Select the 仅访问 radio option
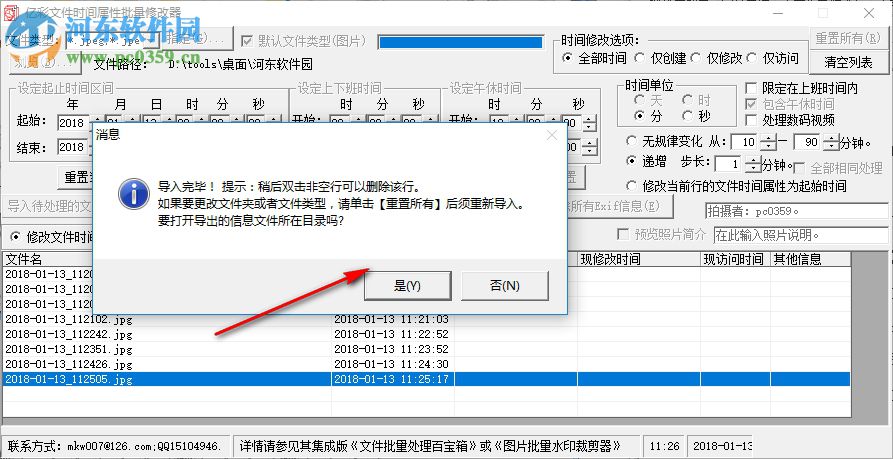The width and height of the screenshot is (893, 459). tap(773, 58)
